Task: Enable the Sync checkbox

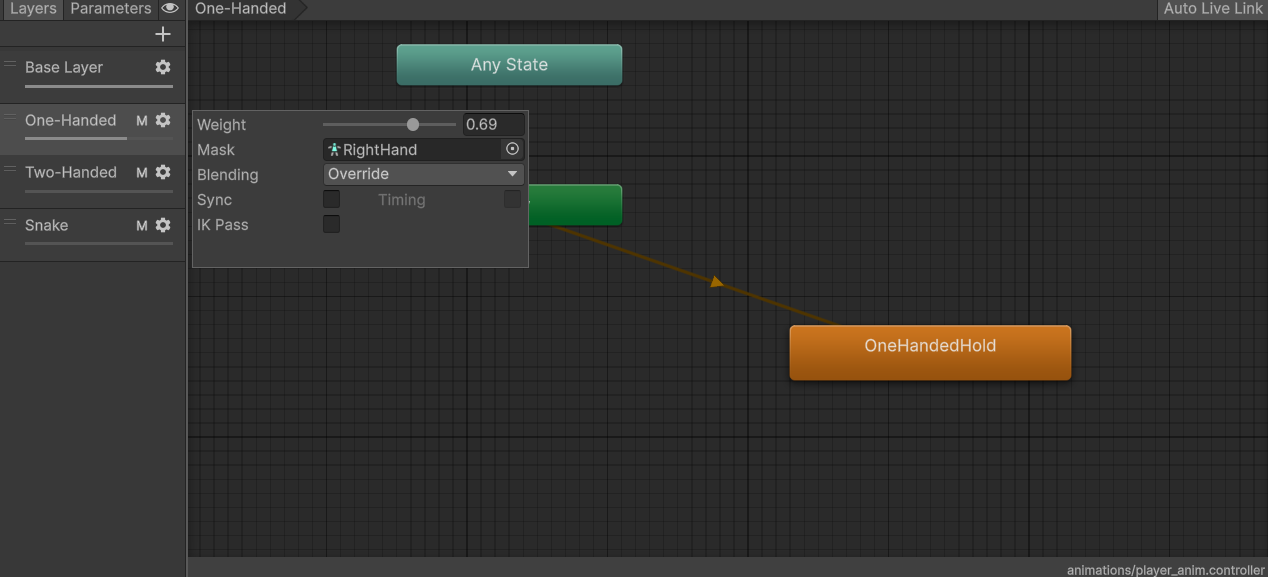Action: click(331, 200)
